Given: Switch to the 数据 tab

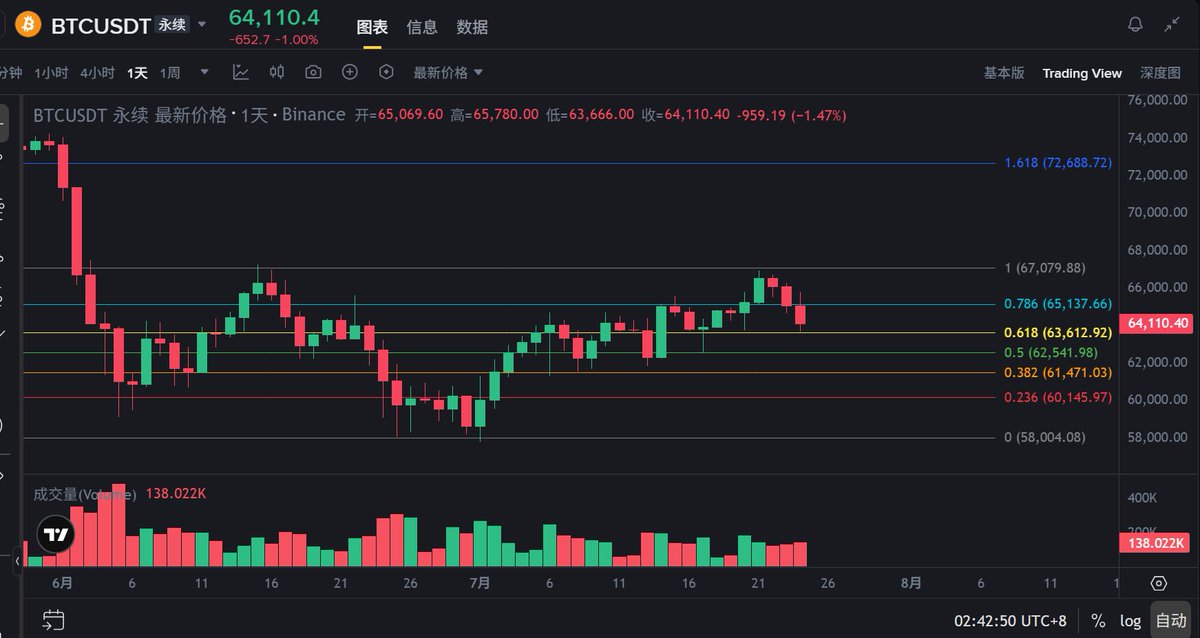Looking at the screenshot, I should (472, 27).
